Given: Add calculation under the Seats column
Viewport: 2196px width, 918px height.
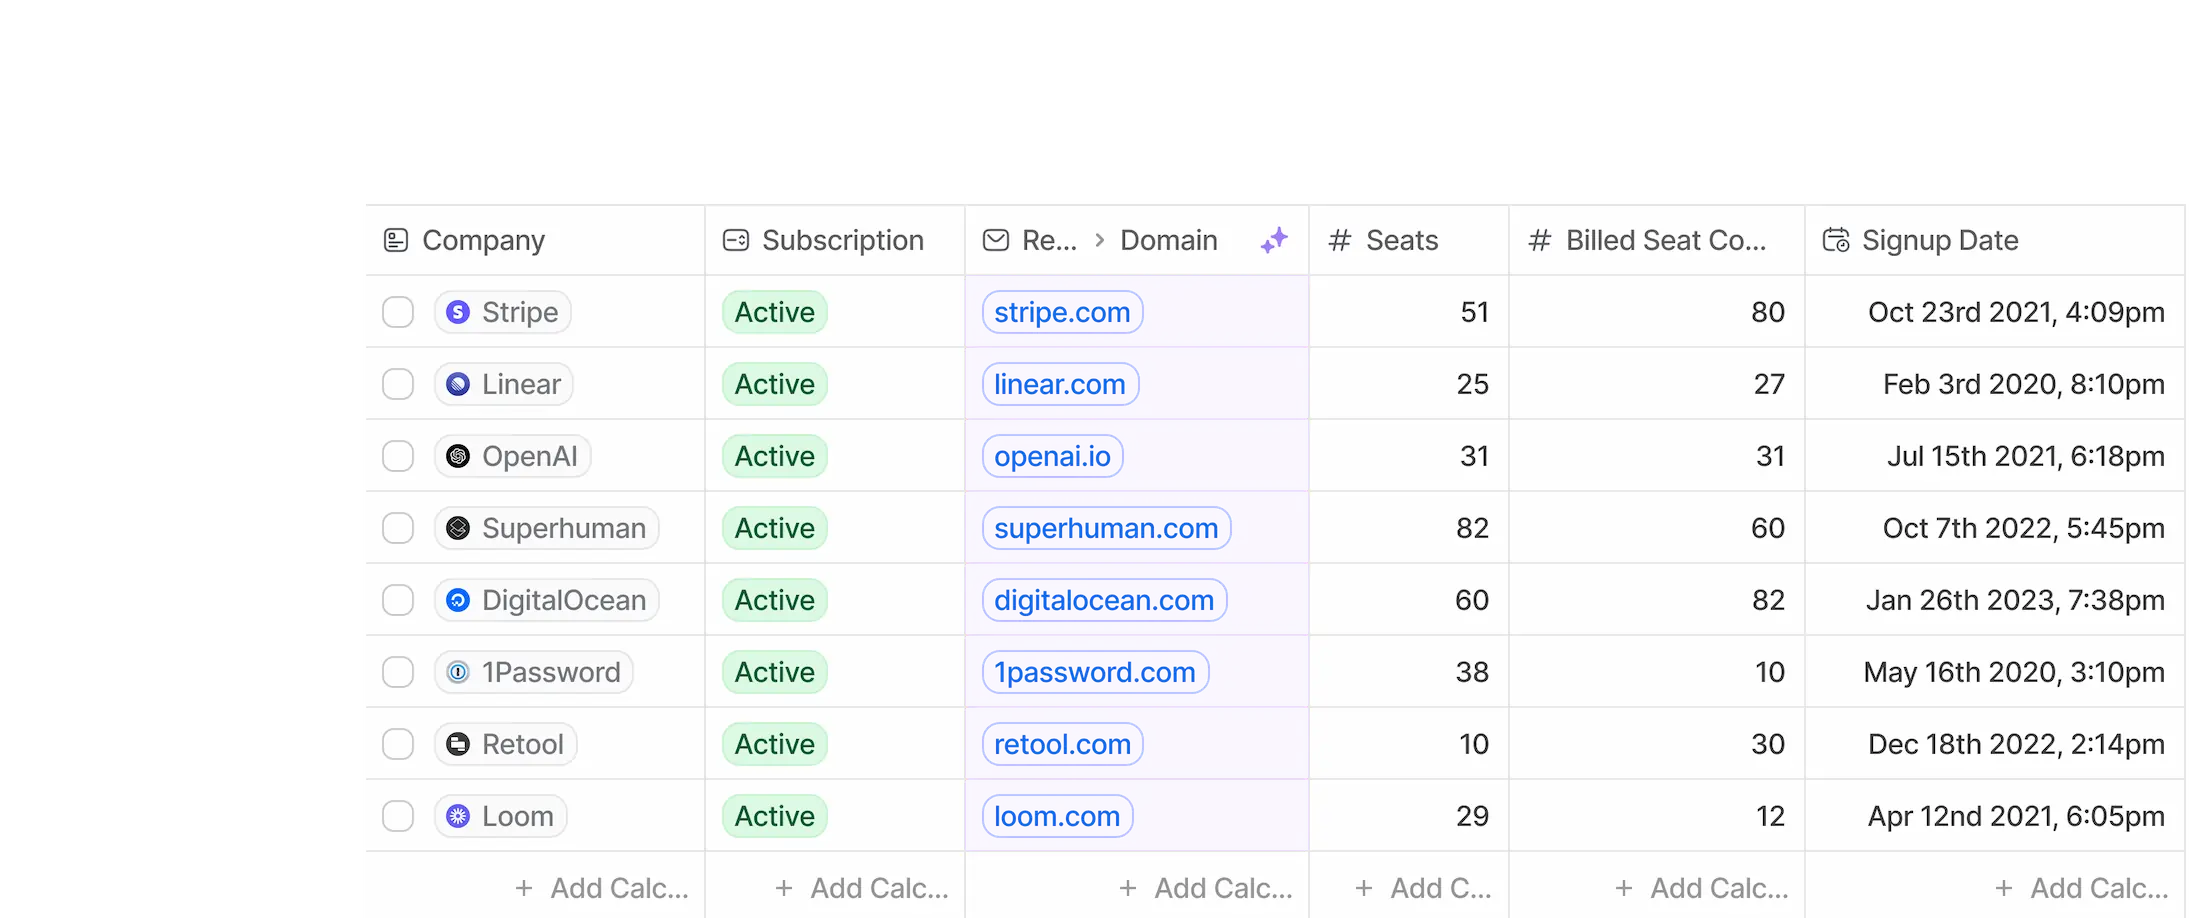Looking at the screenshot, I should click(x=1422, y=888).
